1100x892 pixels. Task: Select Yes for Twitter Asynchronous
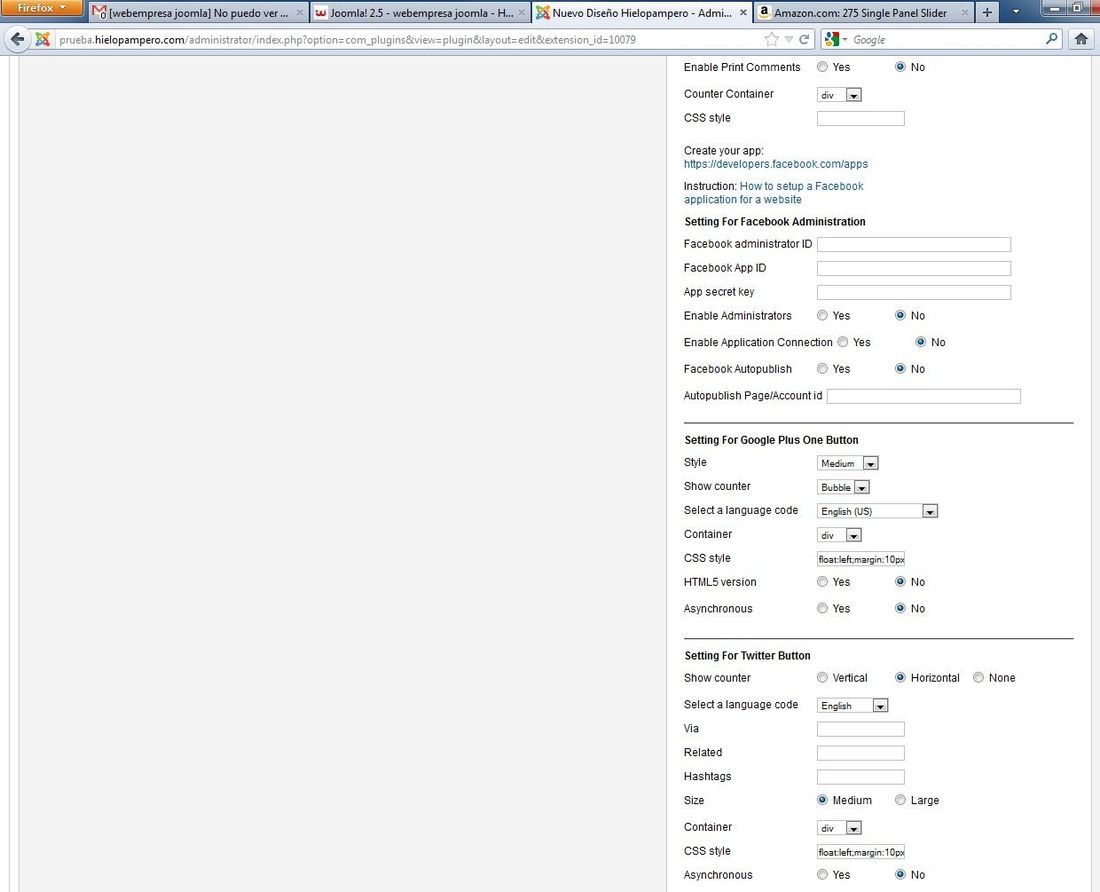(x=822, y=875)
